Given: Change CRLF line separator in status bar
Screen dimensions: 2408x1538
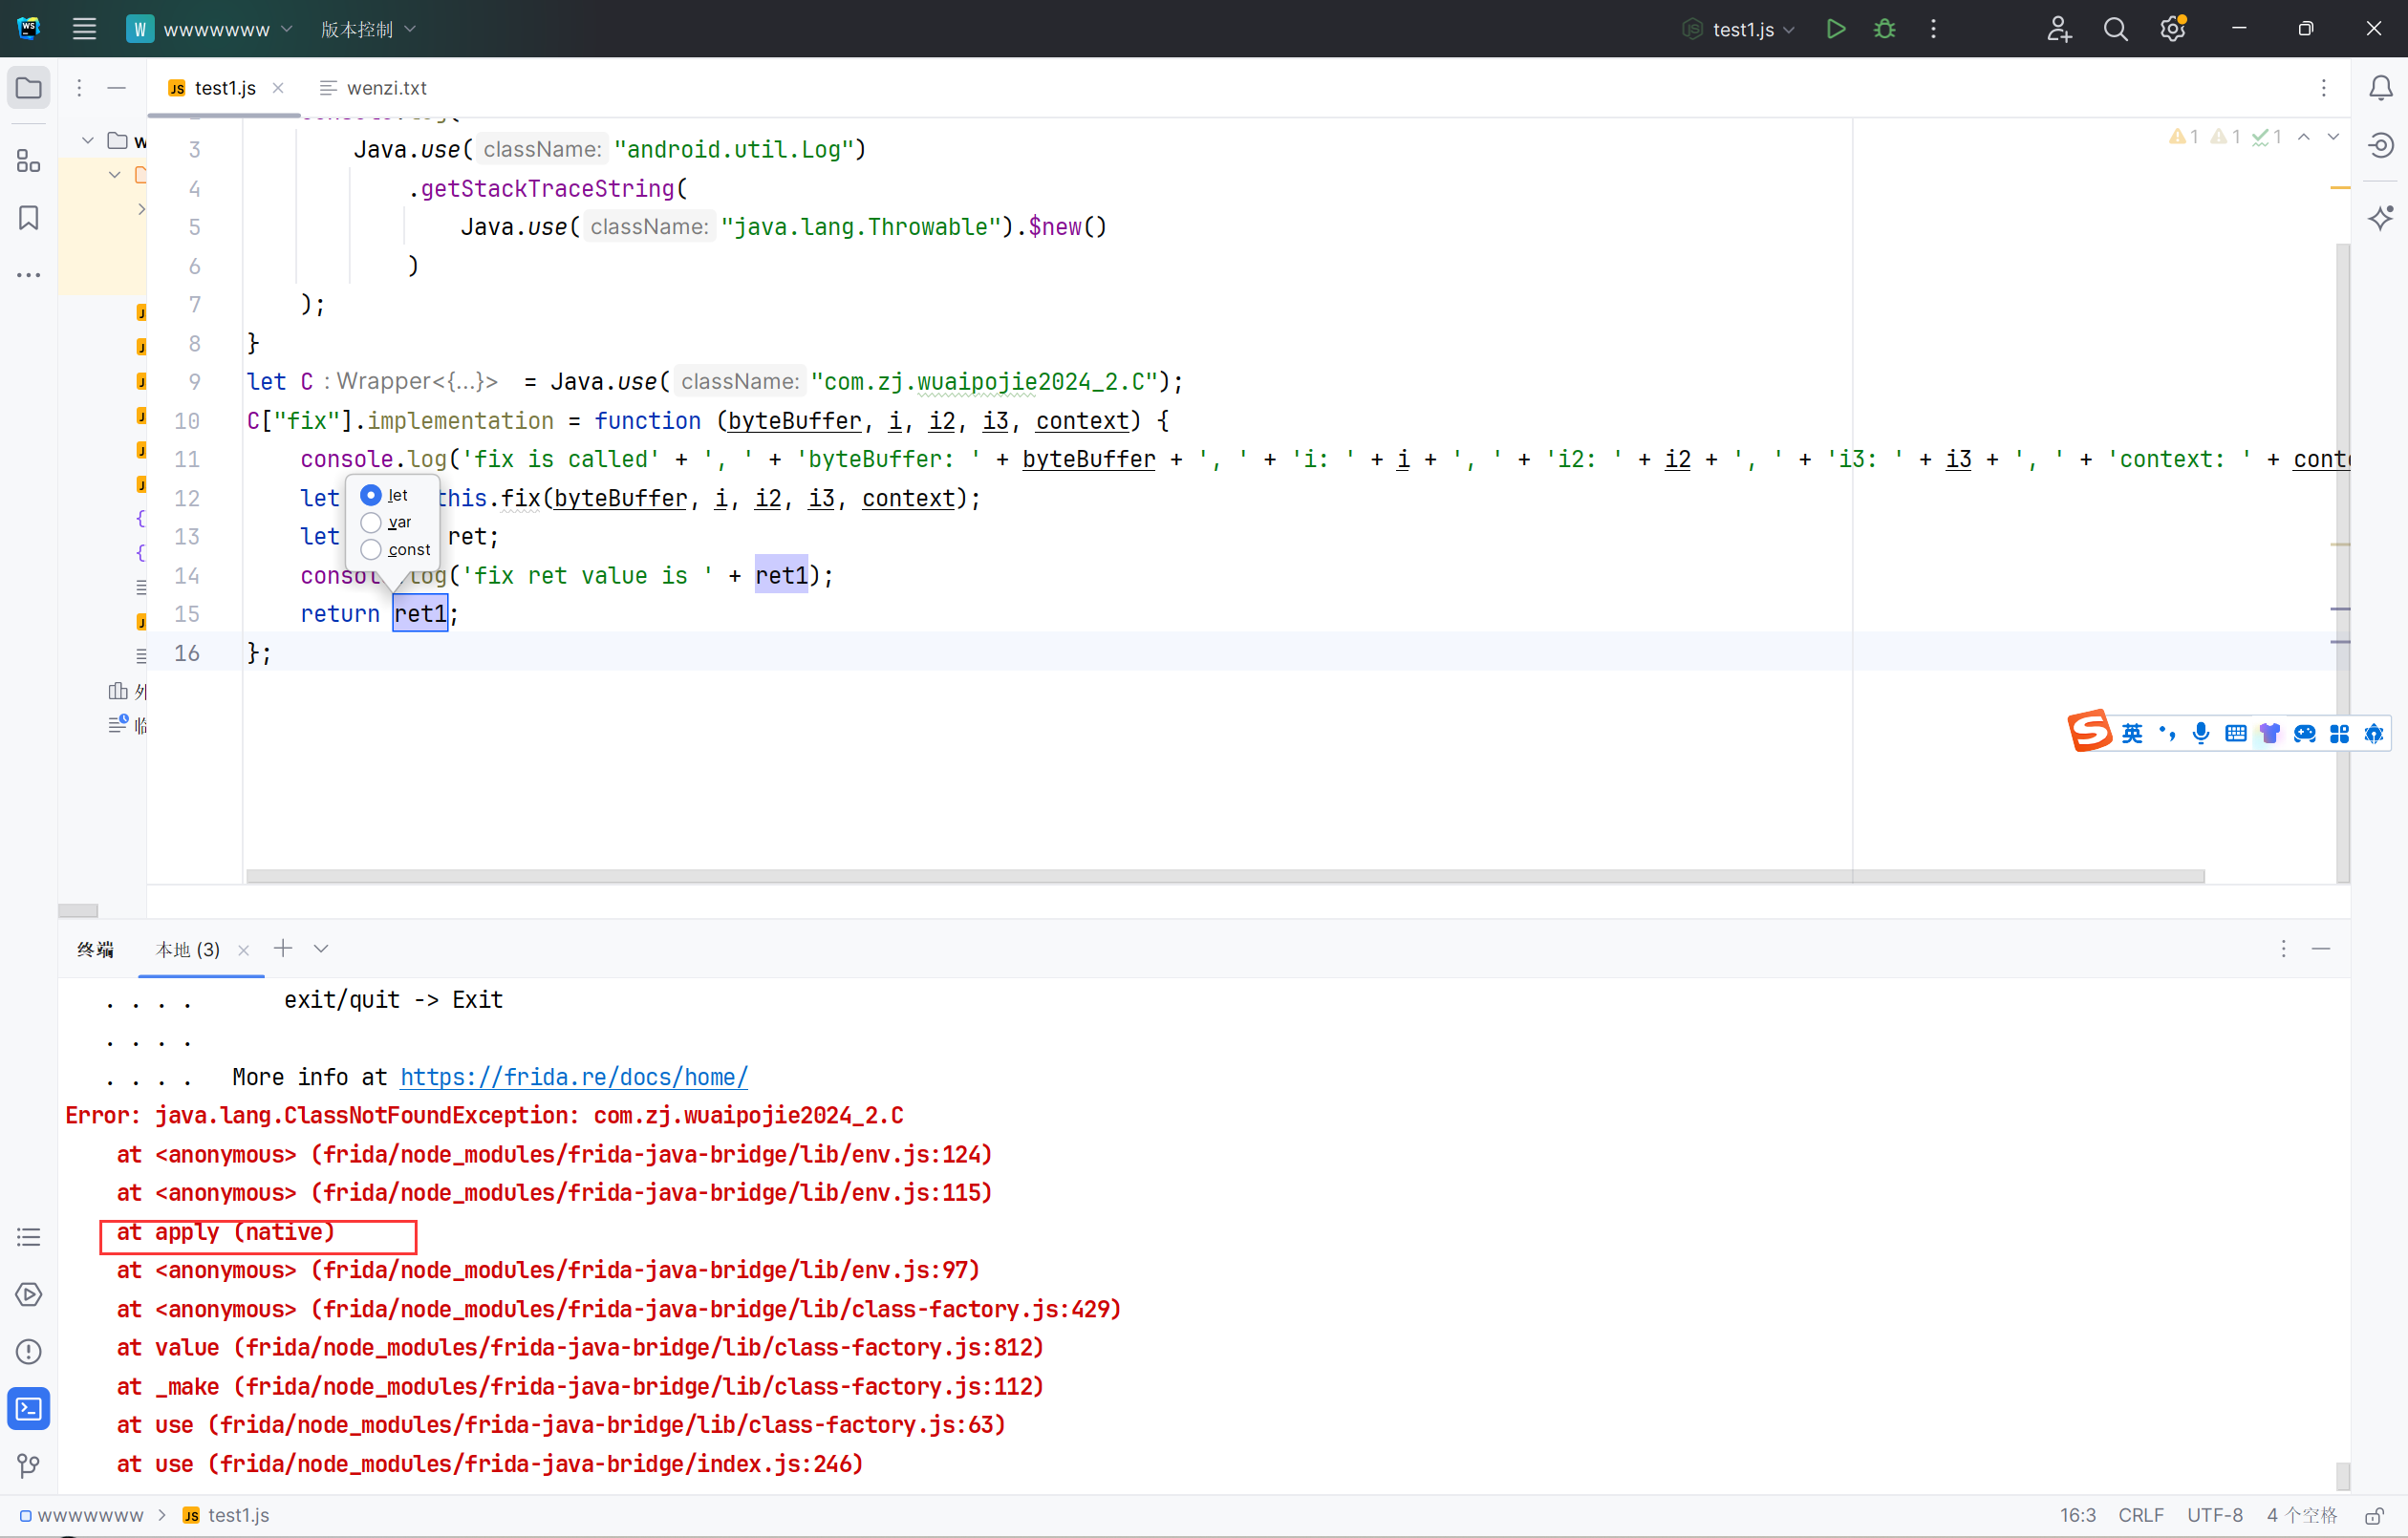Looking at the screenshot, I should pyautogui.click(x=2140, y=1516).
